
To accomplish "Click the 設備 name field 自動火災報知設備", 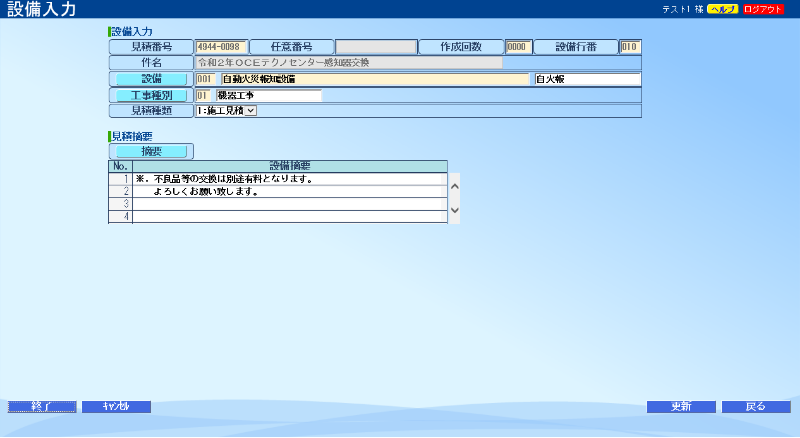I will coord(374,79).
